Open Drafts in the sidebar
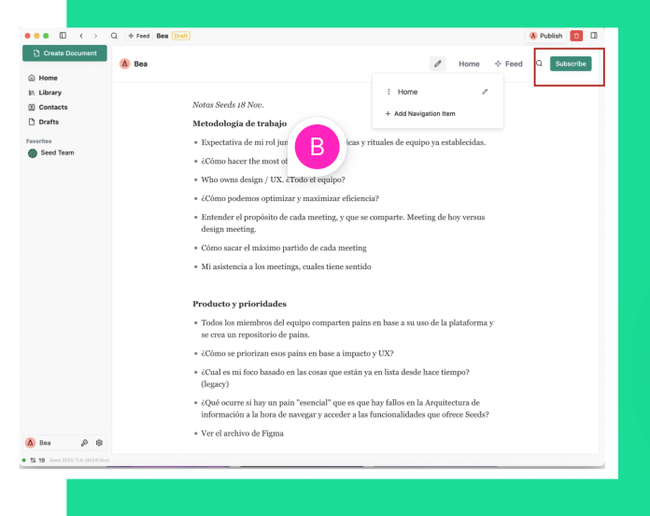This screenshot has height=516, width=650. pos(48,122)
